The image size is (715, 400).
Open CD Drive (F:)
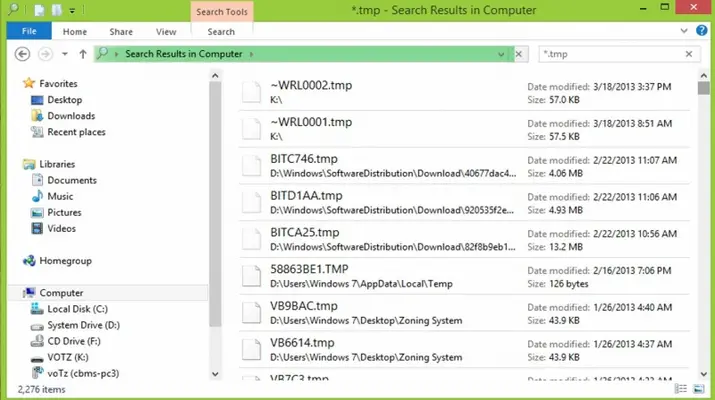pos(73,341)
